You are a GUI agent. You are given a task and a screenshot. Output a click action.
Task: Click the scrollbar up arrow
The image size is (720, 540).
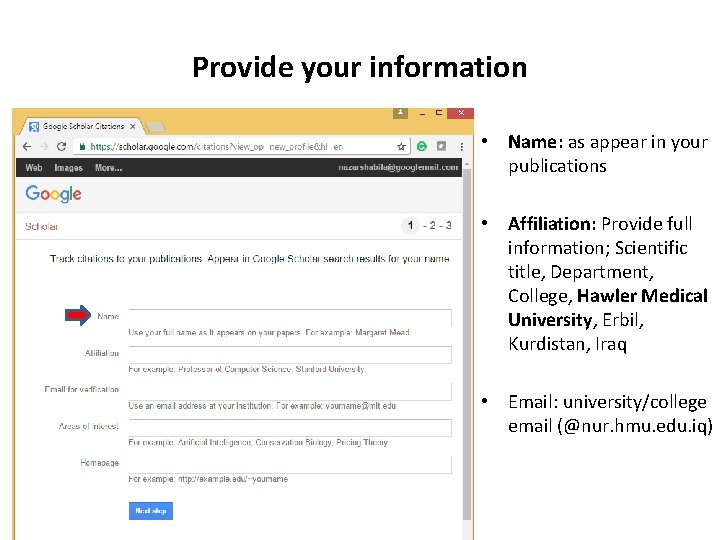click(x=467, y=164)
